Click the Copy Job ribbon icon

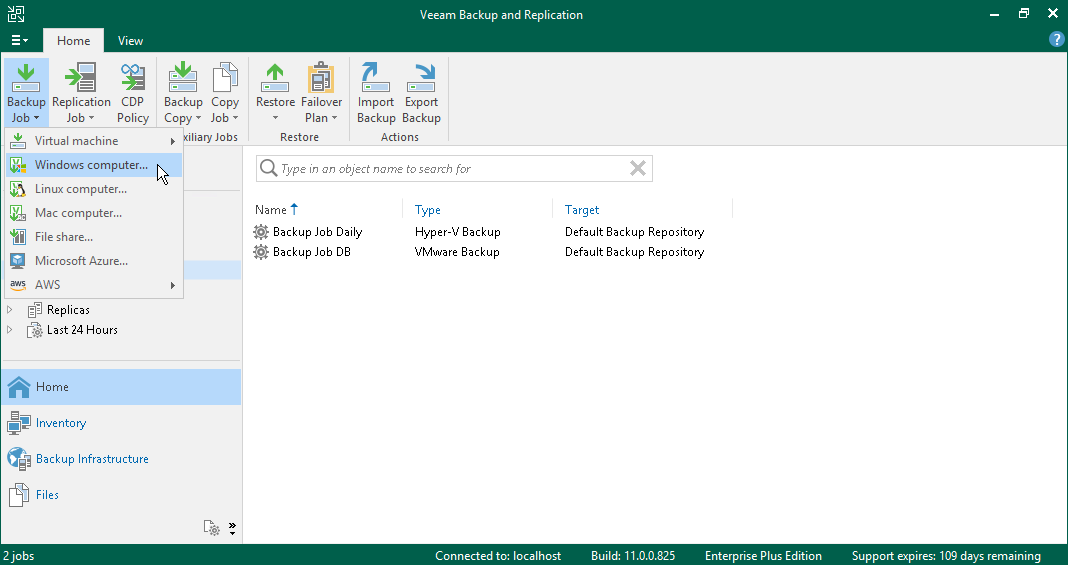(224, 77)
